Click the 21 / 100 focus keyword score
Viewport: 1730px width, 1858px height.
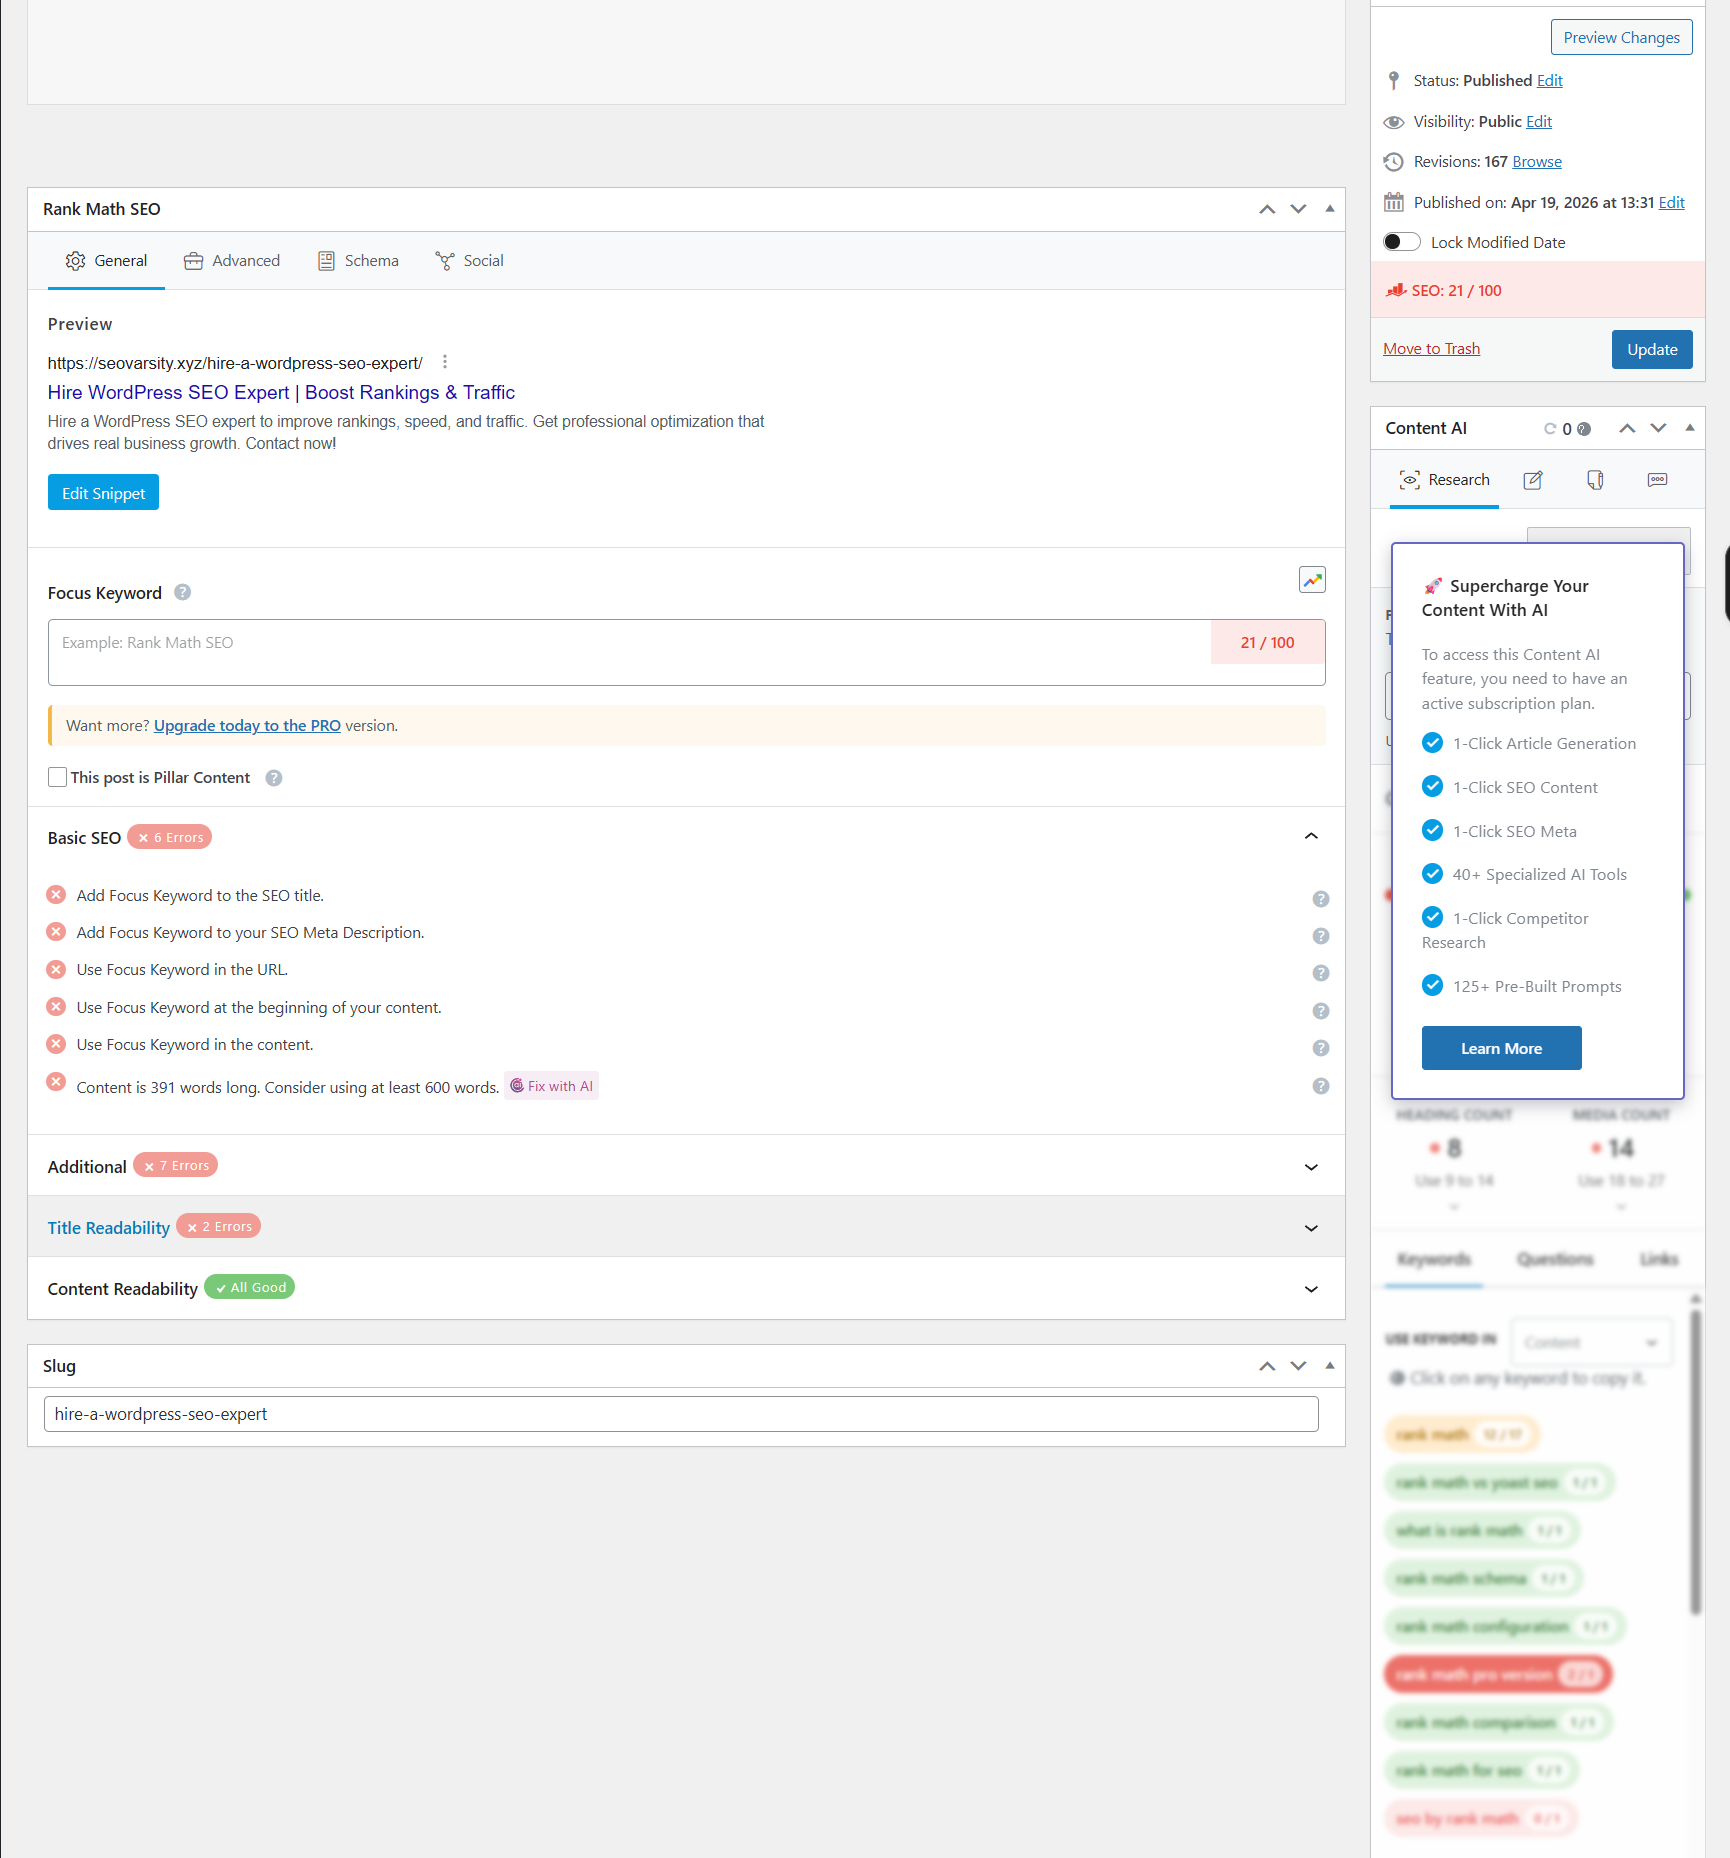[x=1267, y=643]
